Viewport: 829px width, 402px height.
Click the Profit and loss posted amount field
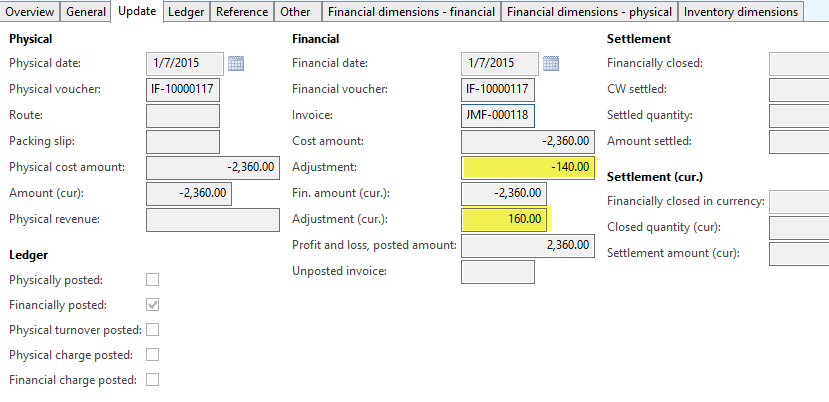(529, 245)
